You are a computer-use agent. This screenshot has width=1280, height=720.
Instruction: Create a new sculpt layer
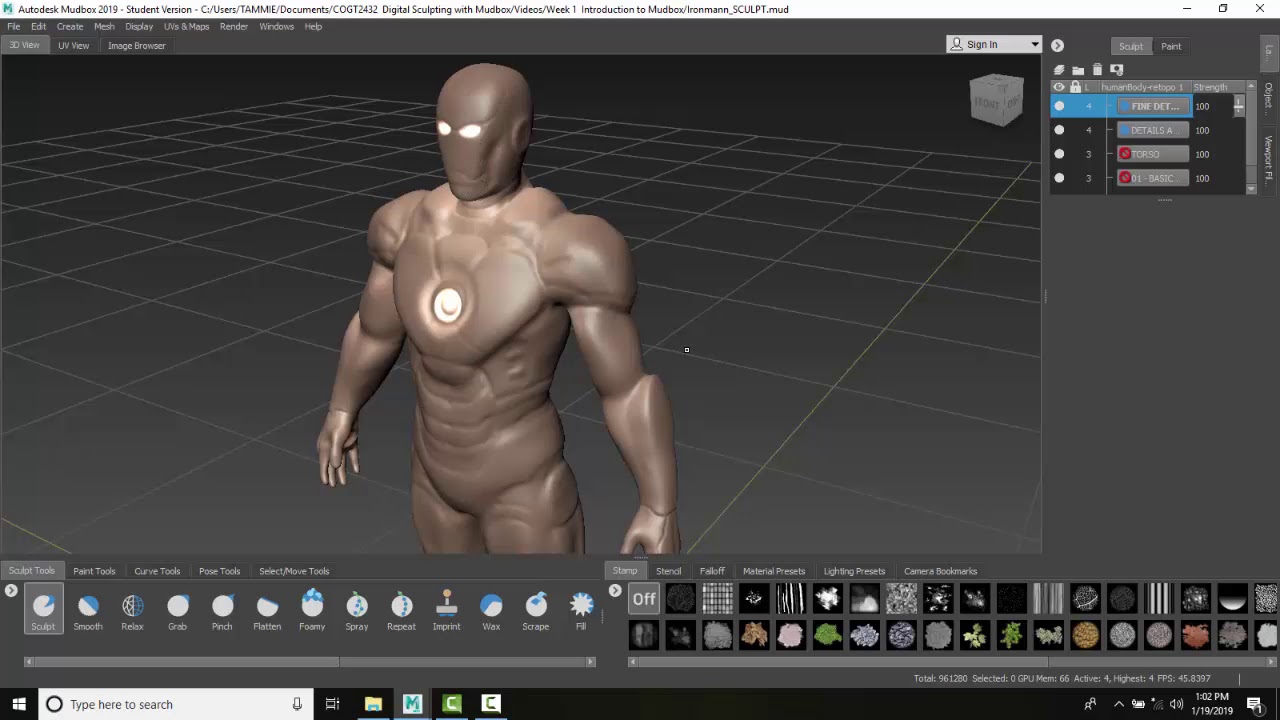[x=1059, y=70]
